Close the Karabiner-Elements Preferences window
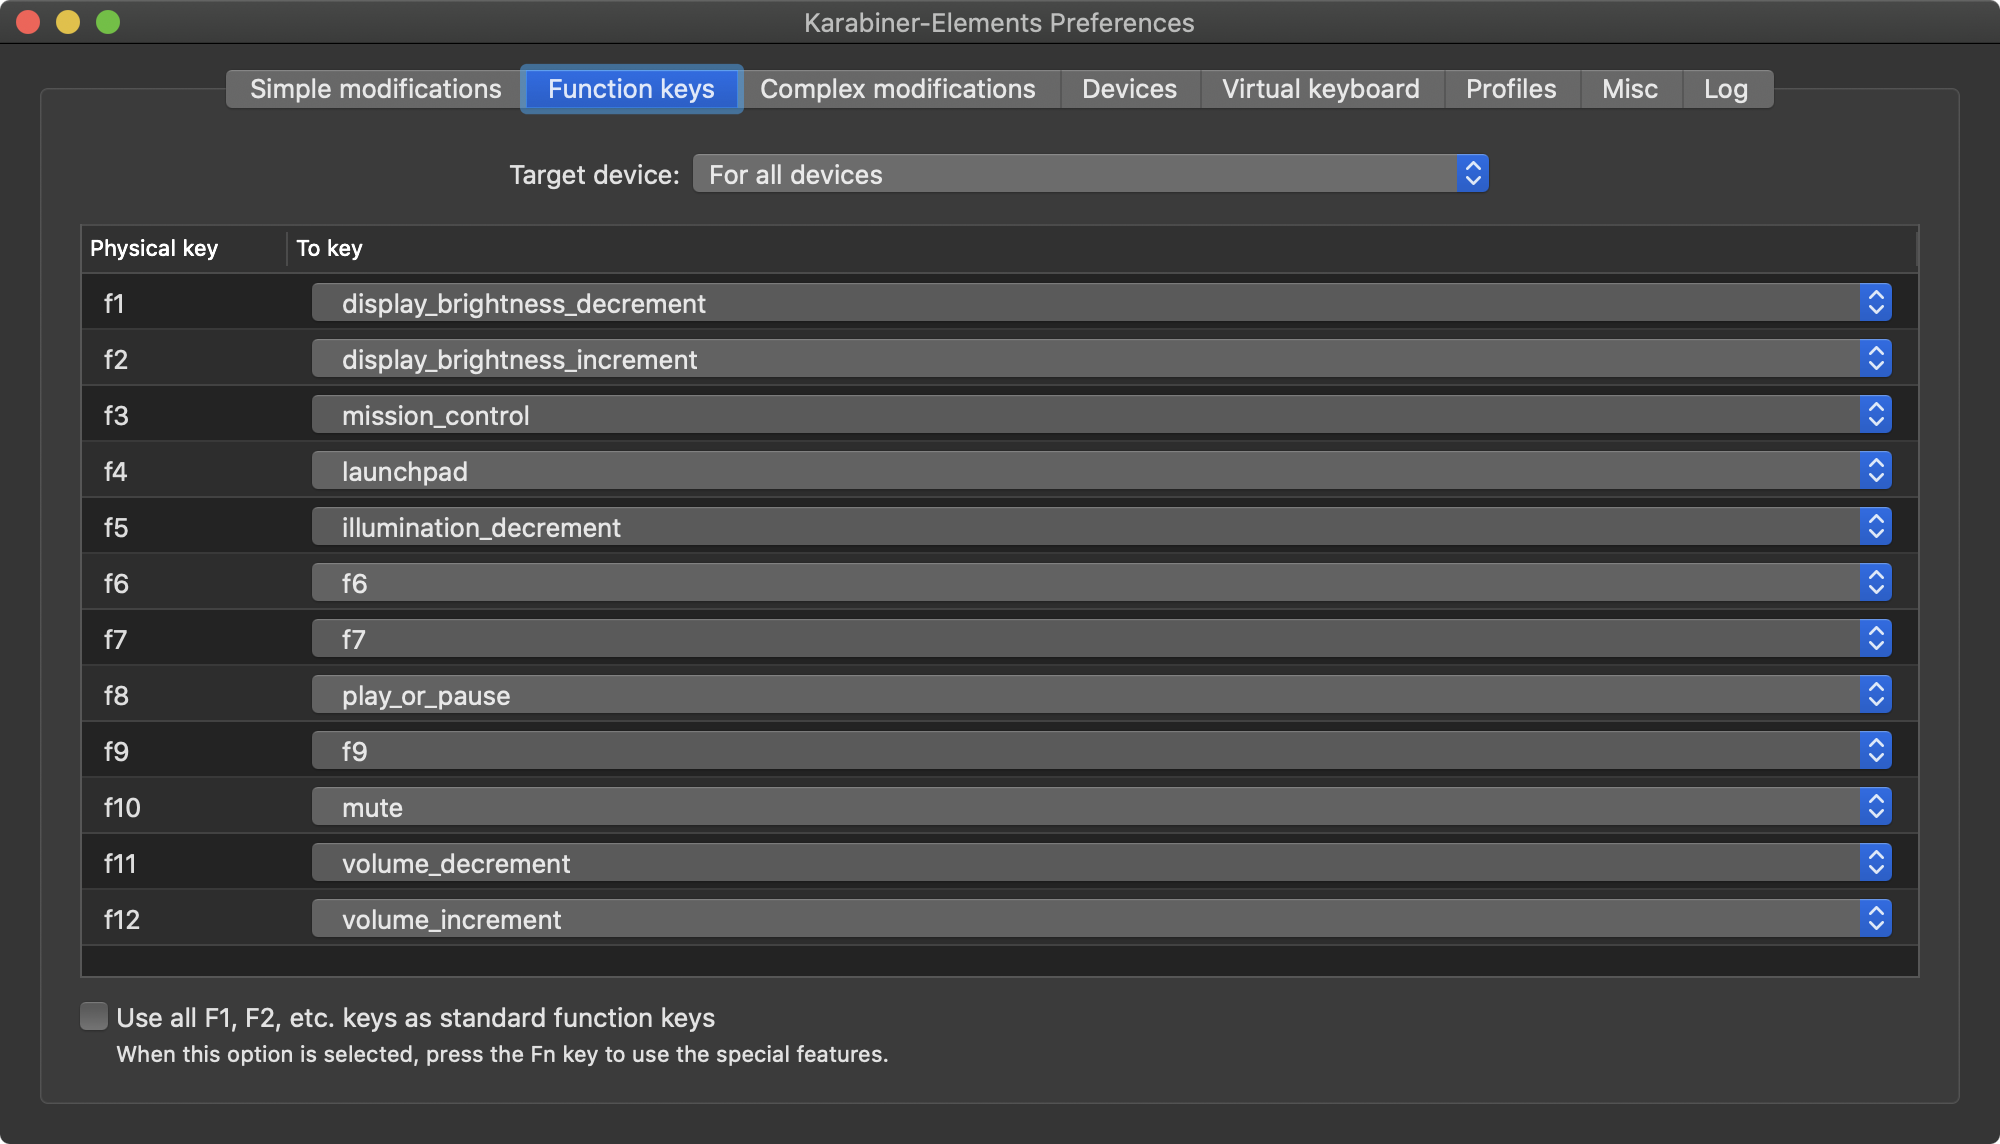Viewport: 2000px width, 1144px height. [28, 22]
